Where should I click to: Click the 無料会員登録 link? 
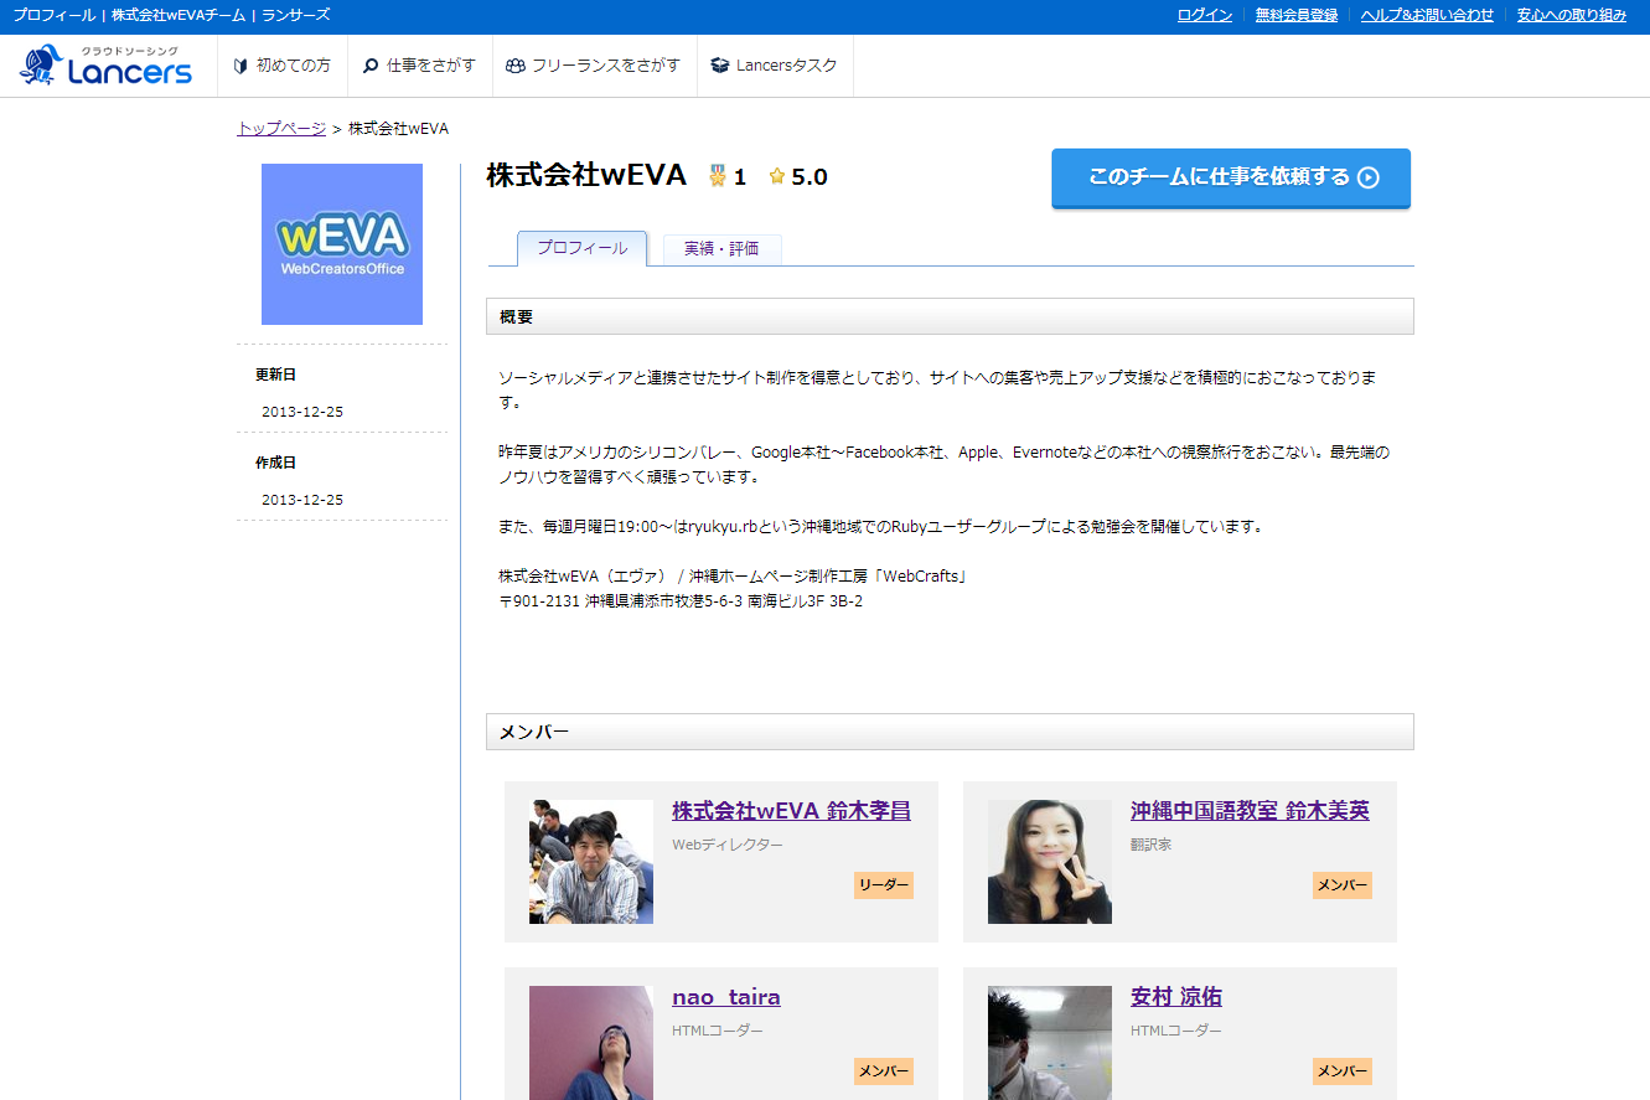(x=1296, y=15)
